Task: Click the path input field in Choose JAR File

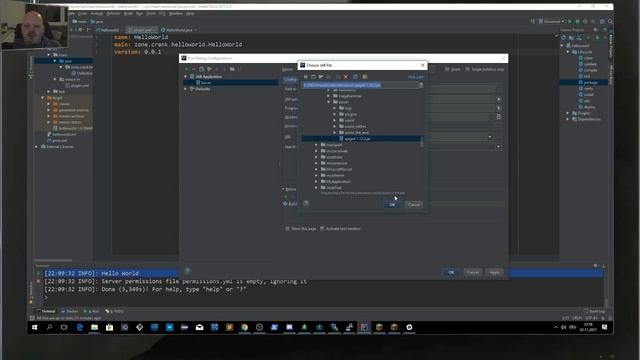Action: 360,85
